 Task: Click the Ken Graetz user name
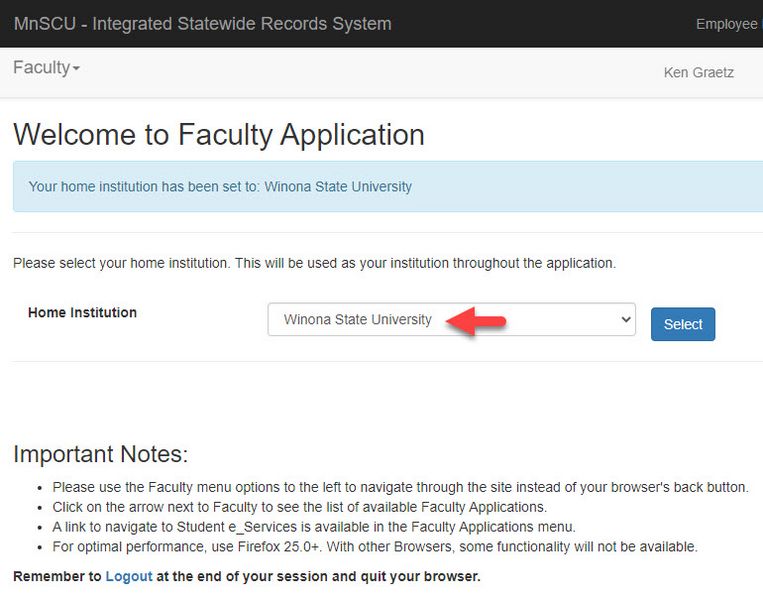coord(698,72)
